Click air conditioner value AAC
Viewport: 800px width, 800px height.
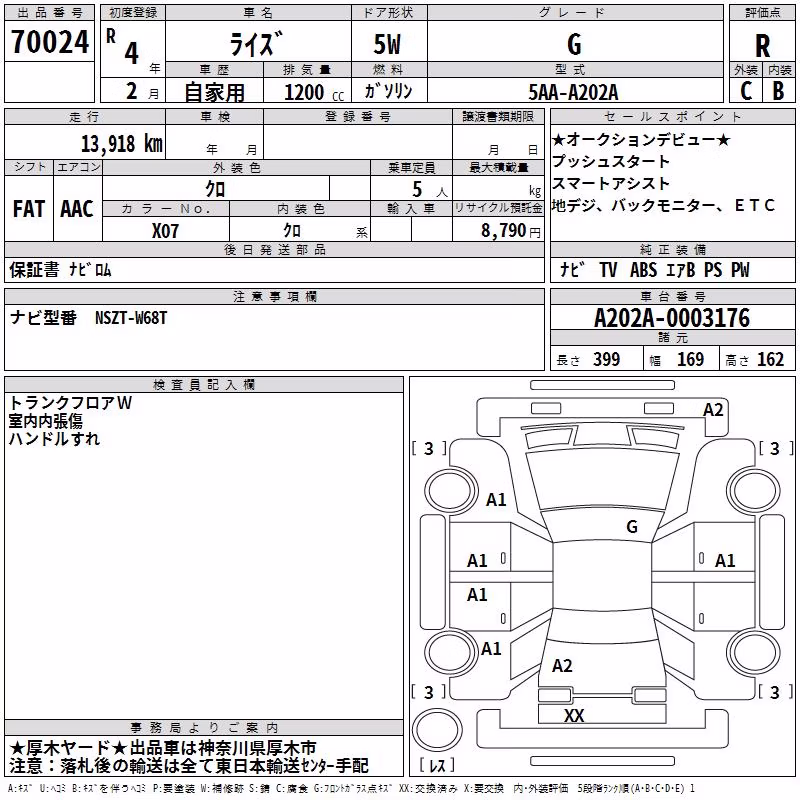[x=77, y=209]
